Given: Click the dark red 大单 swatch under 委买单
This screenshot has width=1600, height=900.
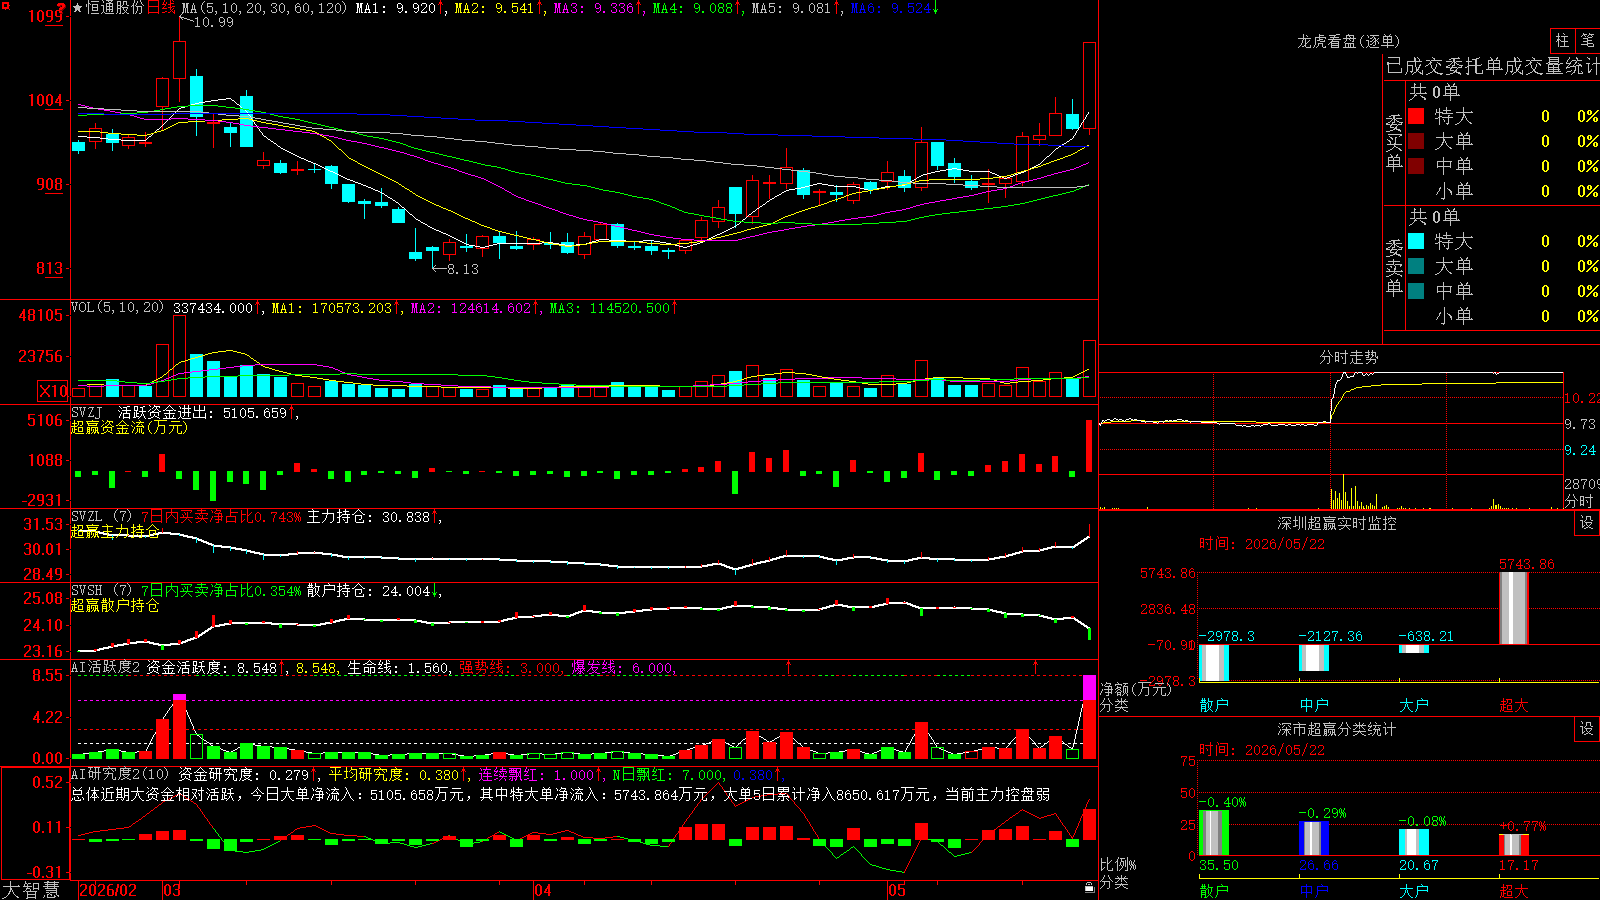Looking at the screenshot, I should pos(1416,141).
